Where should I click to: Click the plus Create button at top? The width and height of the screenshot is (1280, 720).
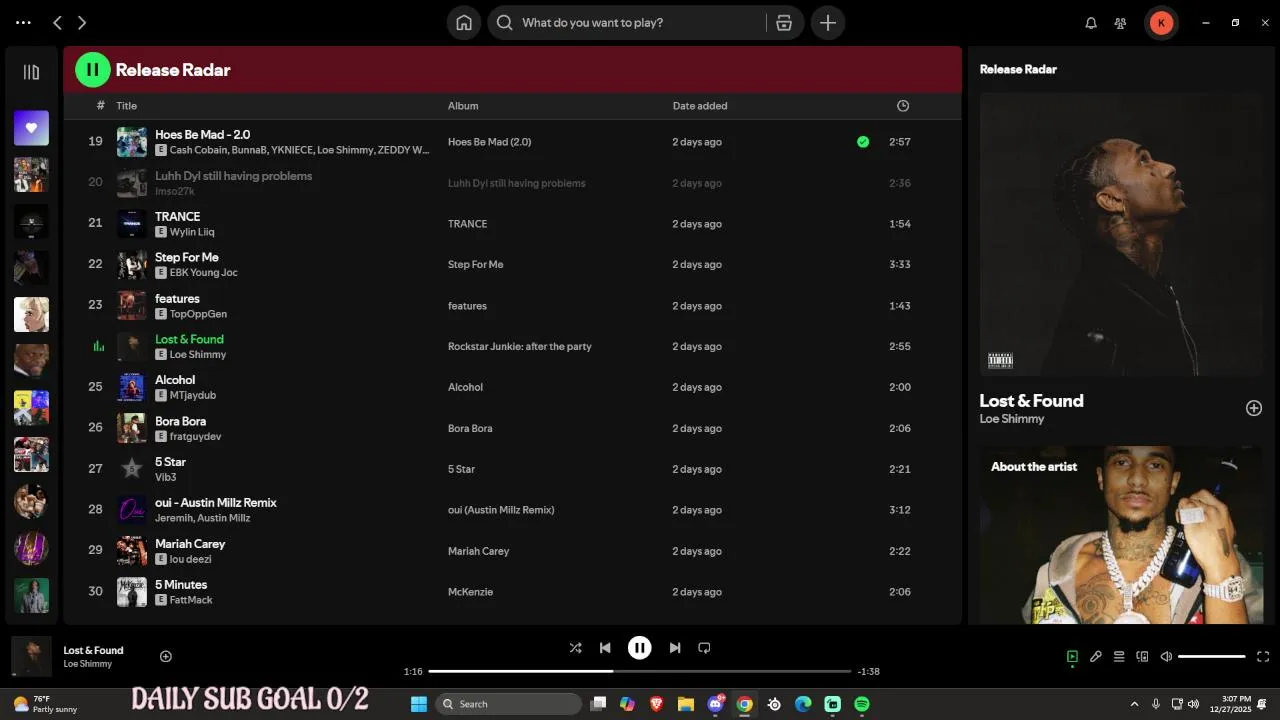coord(828,22)
